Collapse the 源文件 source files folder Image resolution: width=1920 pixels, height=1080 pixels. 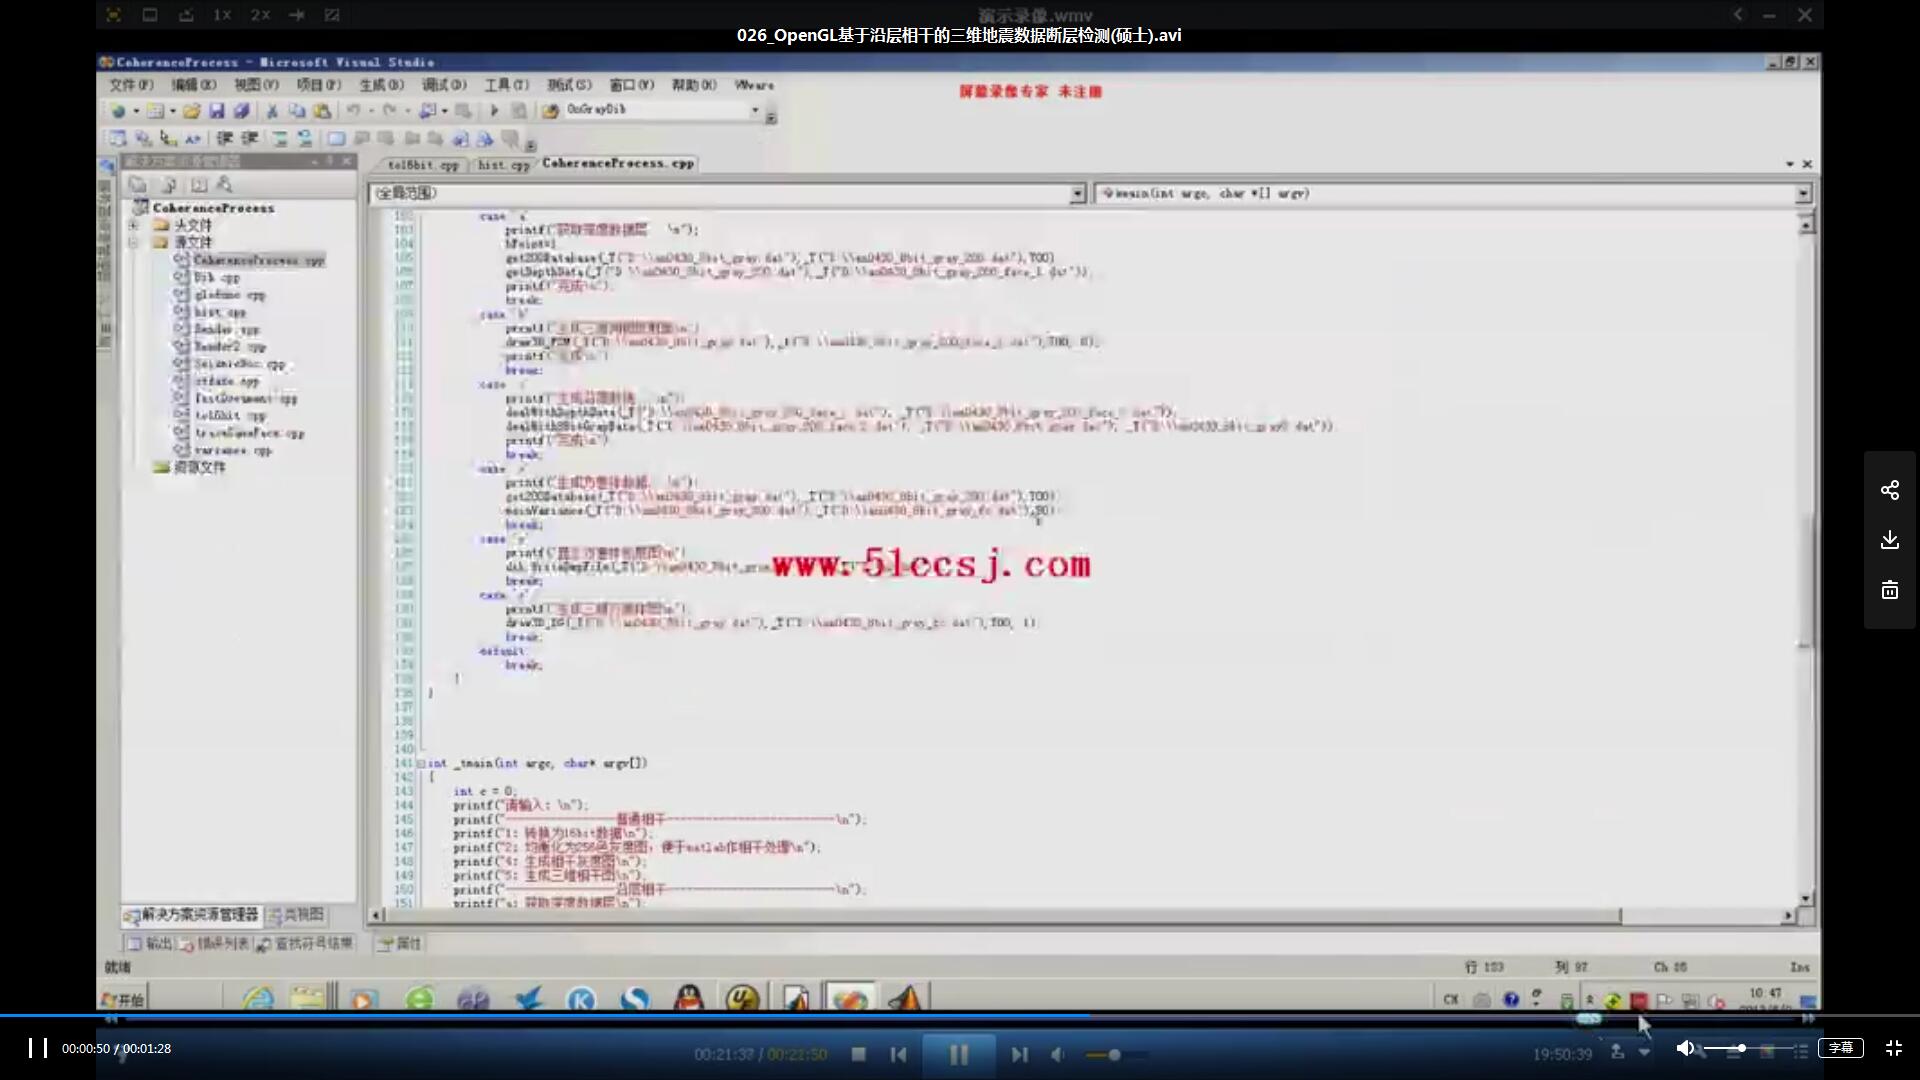pyautogui.click(x=133, y=243)
